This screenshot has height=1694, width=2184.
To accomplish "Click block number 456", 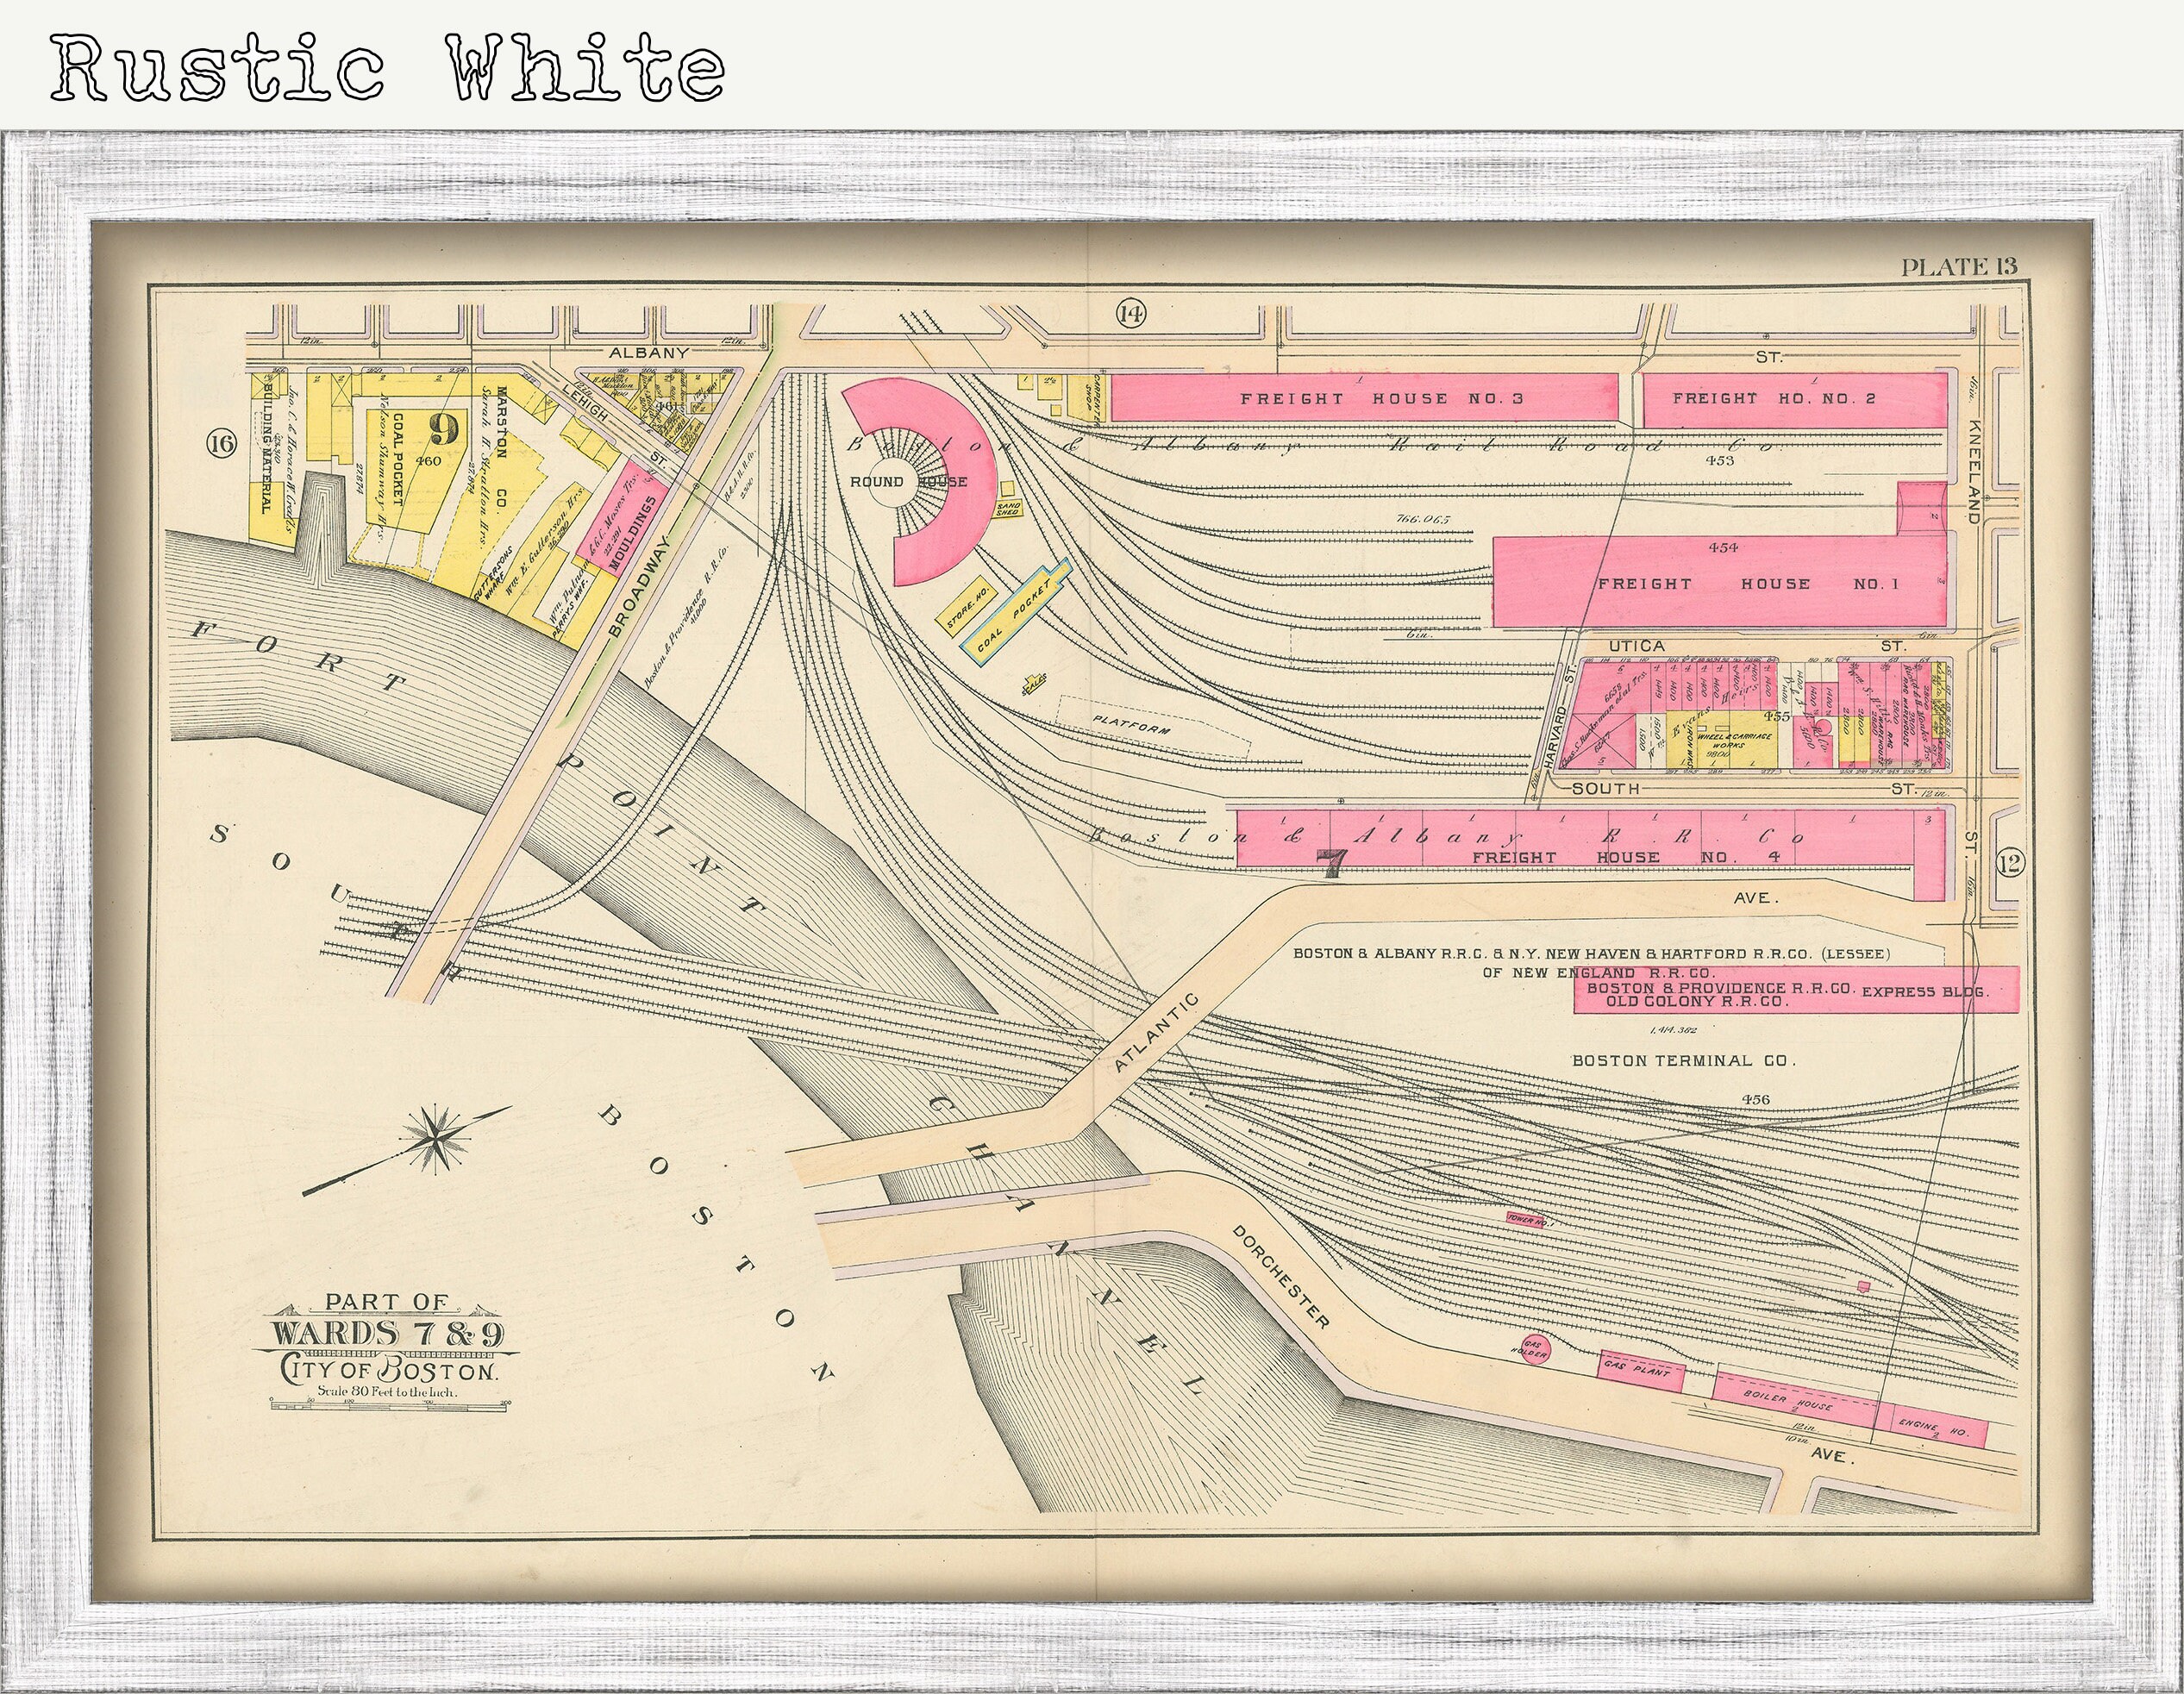I will pos(1755,1099).
